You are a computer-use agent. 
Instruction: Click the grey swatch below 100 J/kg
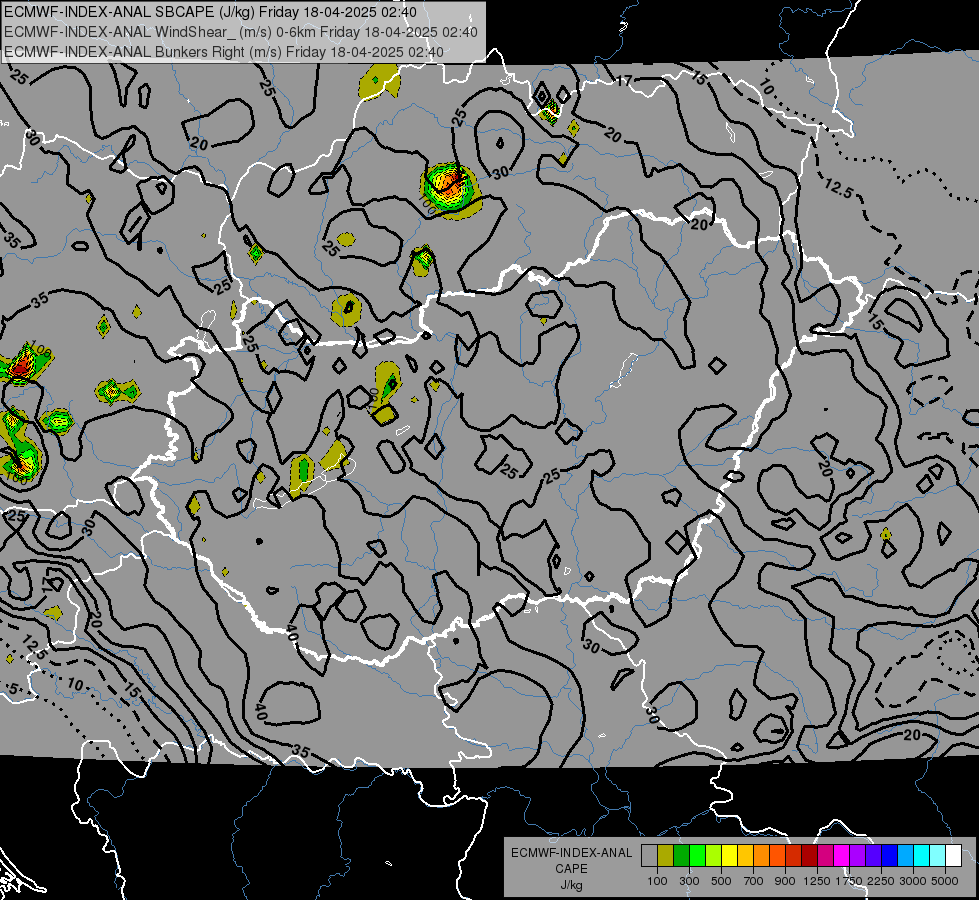pos(649,856)
